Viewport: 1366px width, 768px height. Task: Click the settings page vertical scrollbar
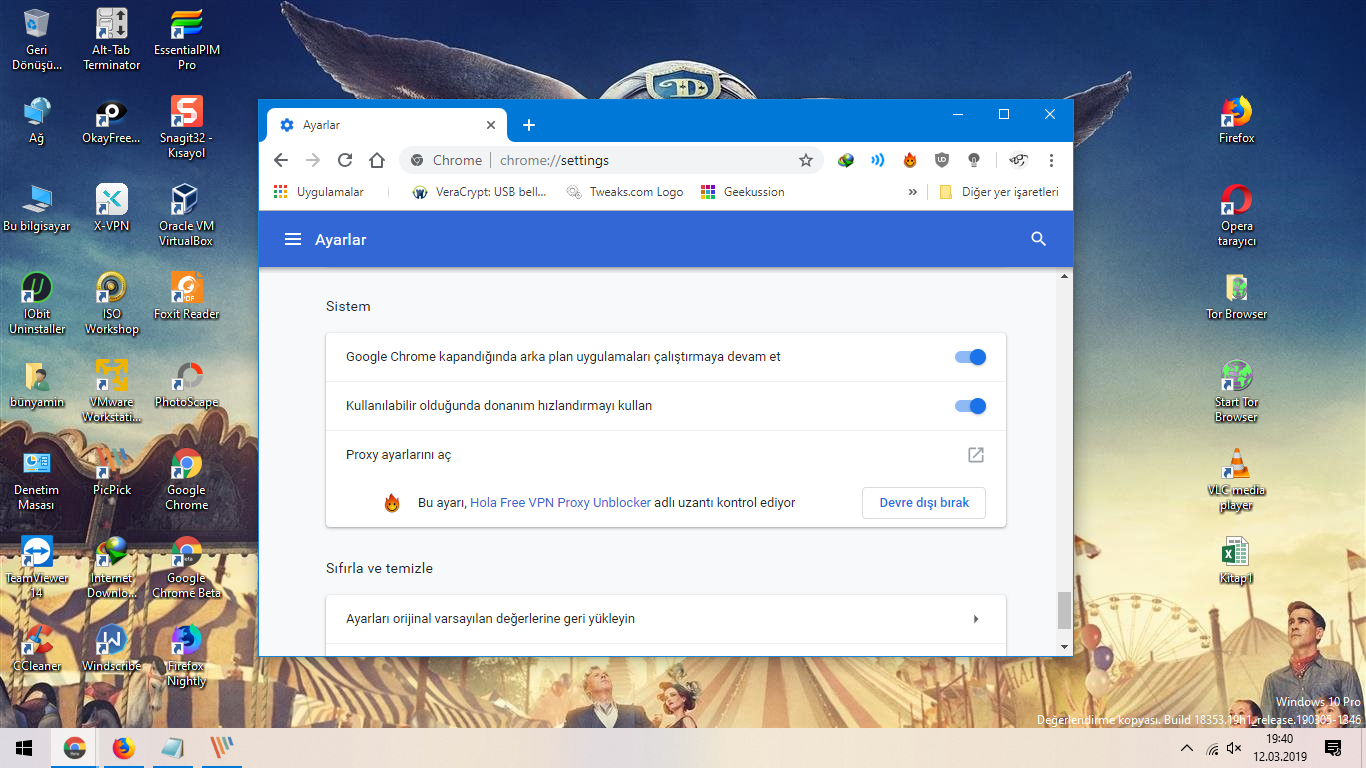pos(1064,610)
